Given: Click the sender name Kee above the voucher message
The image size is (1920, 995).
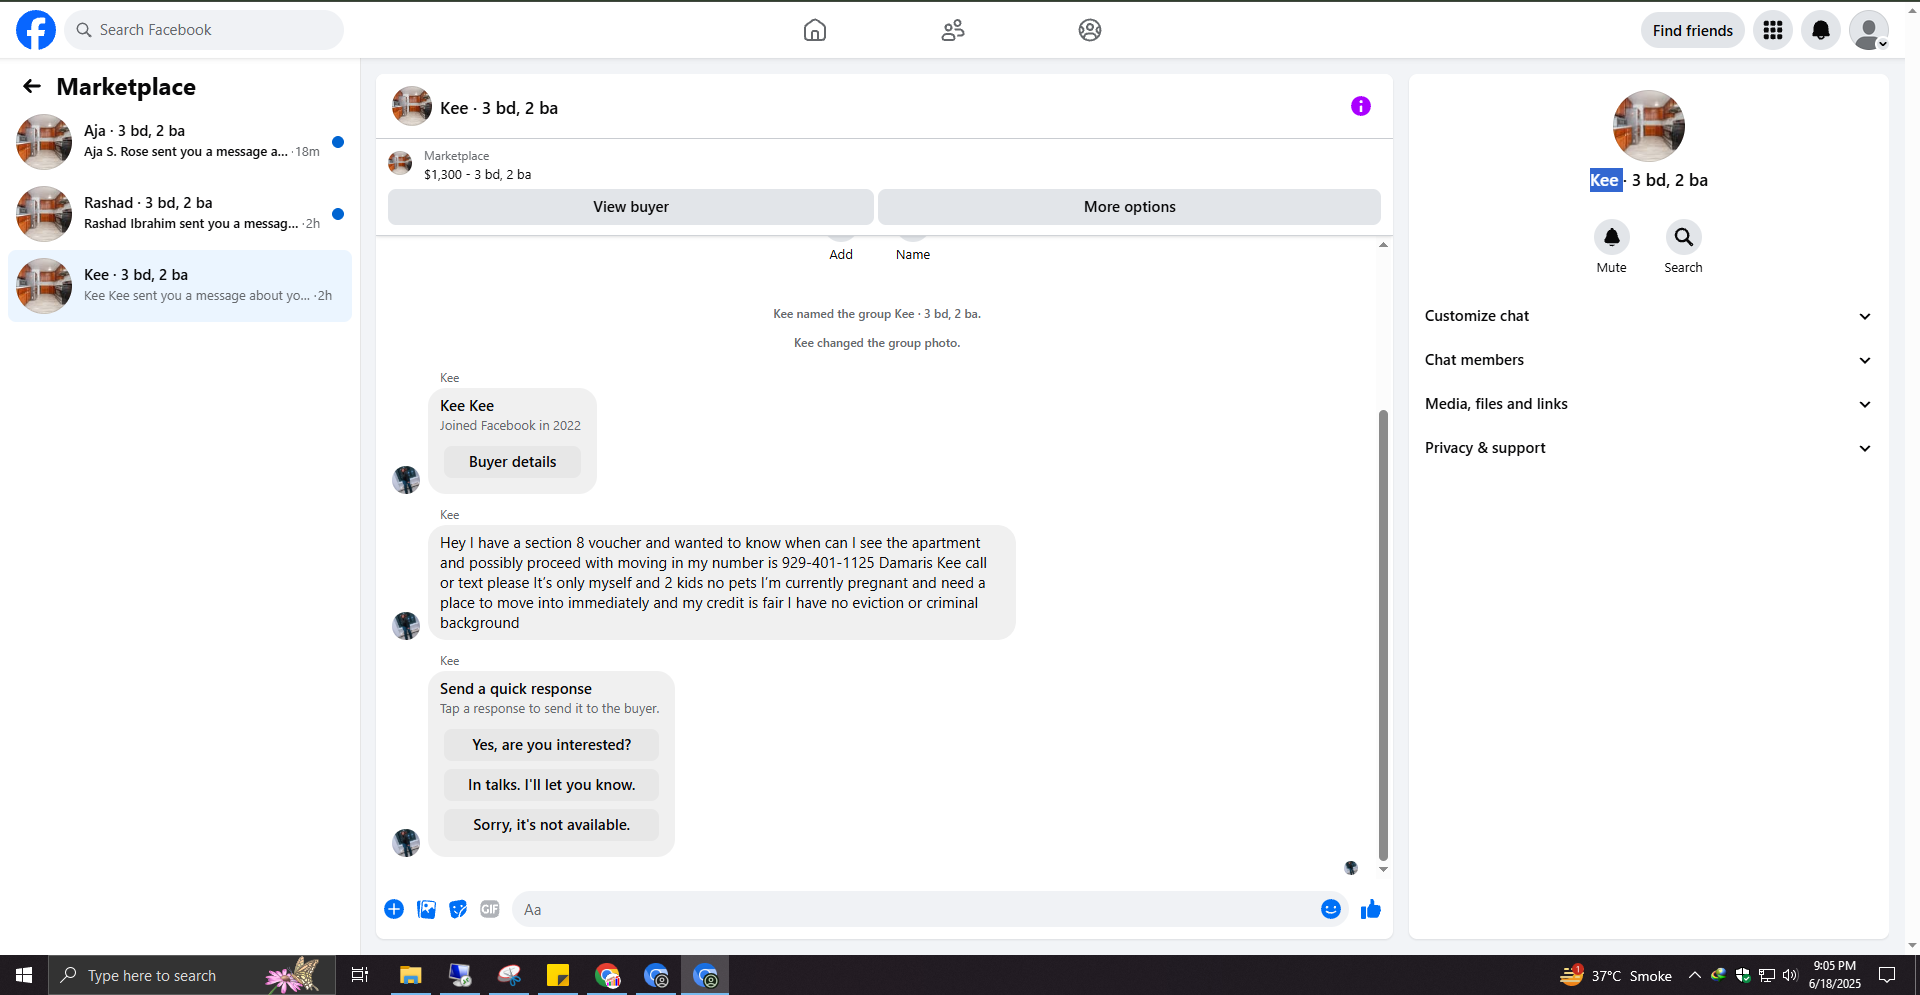Looking at the screenshot, I should [x=450, y=515].
